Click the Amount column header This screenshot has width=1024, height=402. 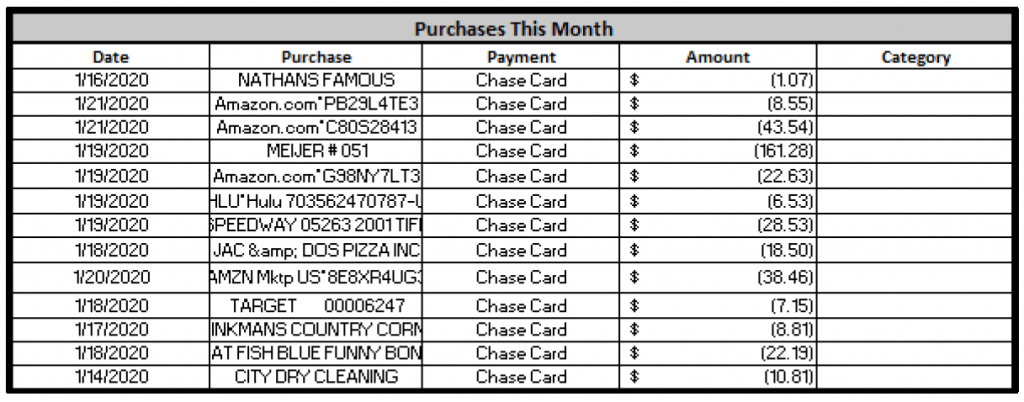tap(717, 57)
